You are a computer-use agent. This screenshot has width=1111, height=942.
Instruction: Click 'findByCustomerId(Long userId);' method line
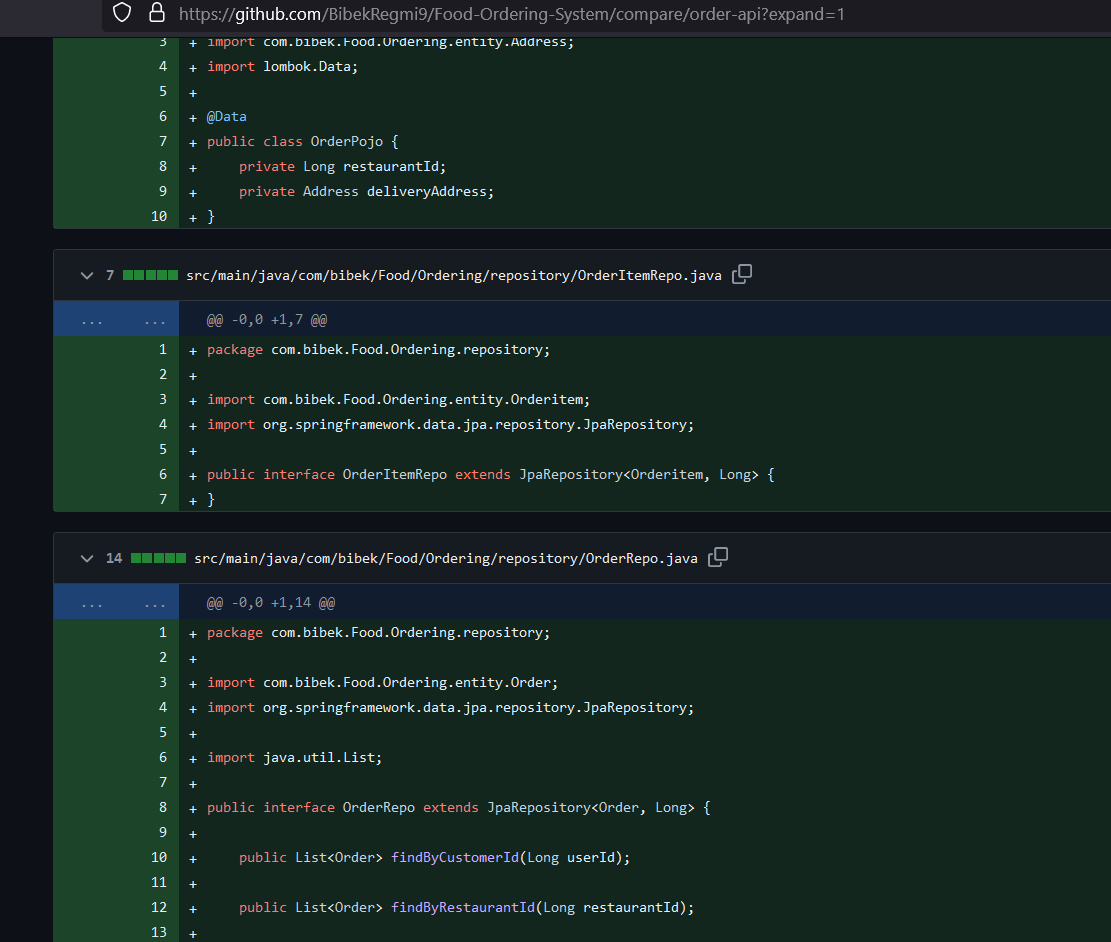coord(434,858)
